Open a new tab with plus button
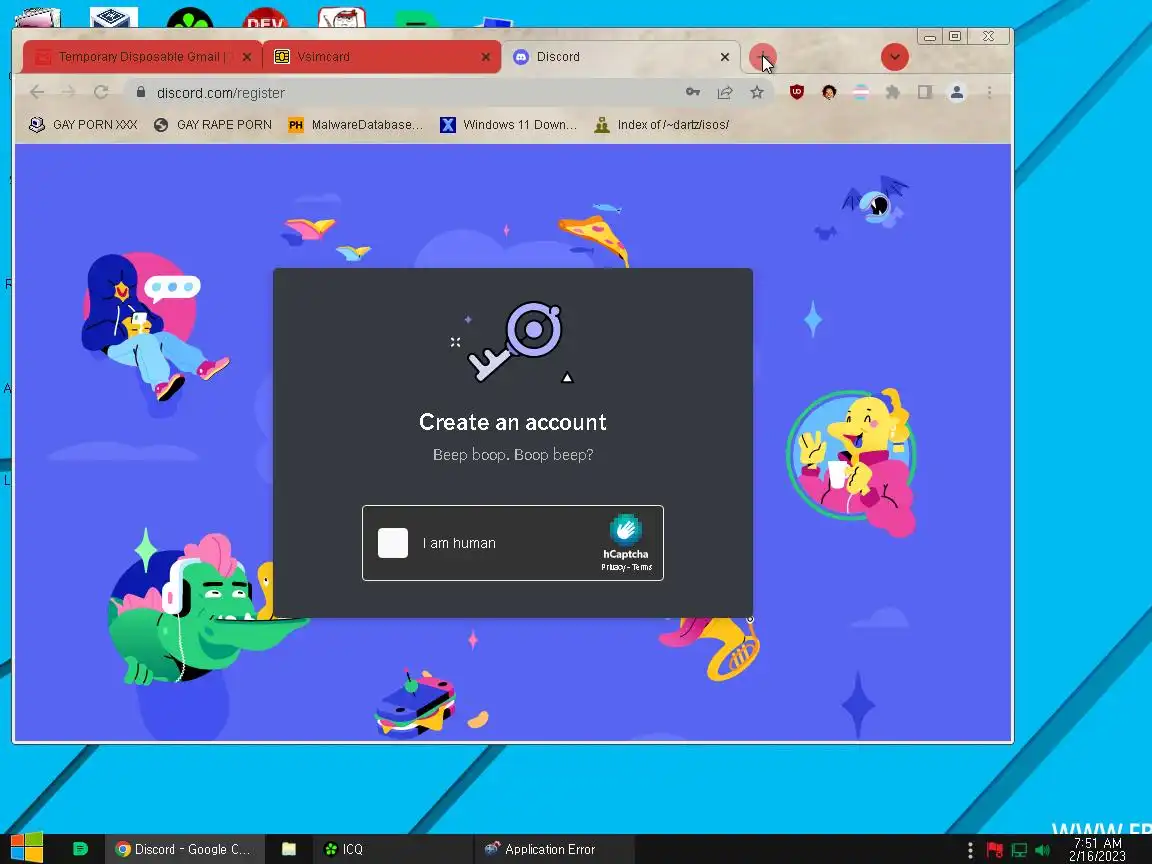Image resolution: width=1152 pixels, height=864 pixels. point(762,57)
